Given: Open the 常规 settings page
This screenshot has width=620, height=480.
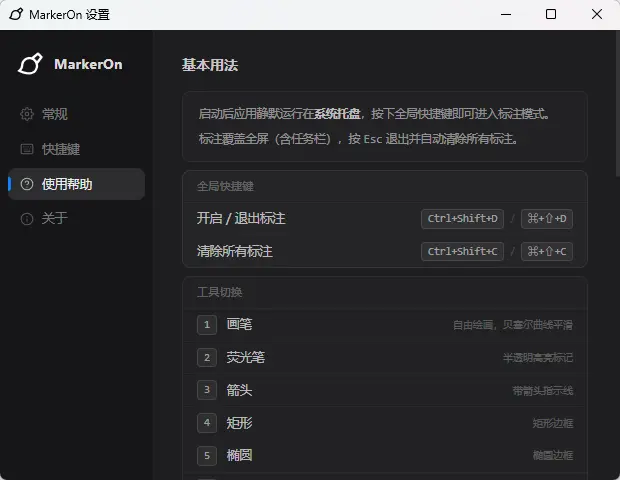Looking at the screenshot, I should [77, 114].
